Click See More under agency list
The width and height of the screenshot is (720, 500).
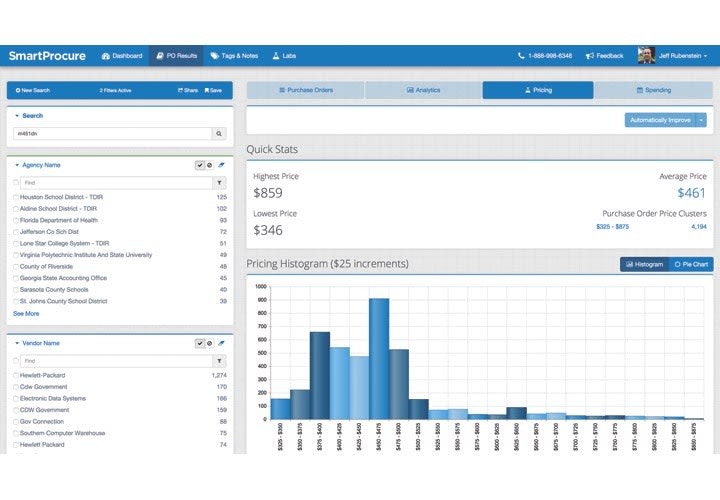pyautogui.click(x=26, y=313)
